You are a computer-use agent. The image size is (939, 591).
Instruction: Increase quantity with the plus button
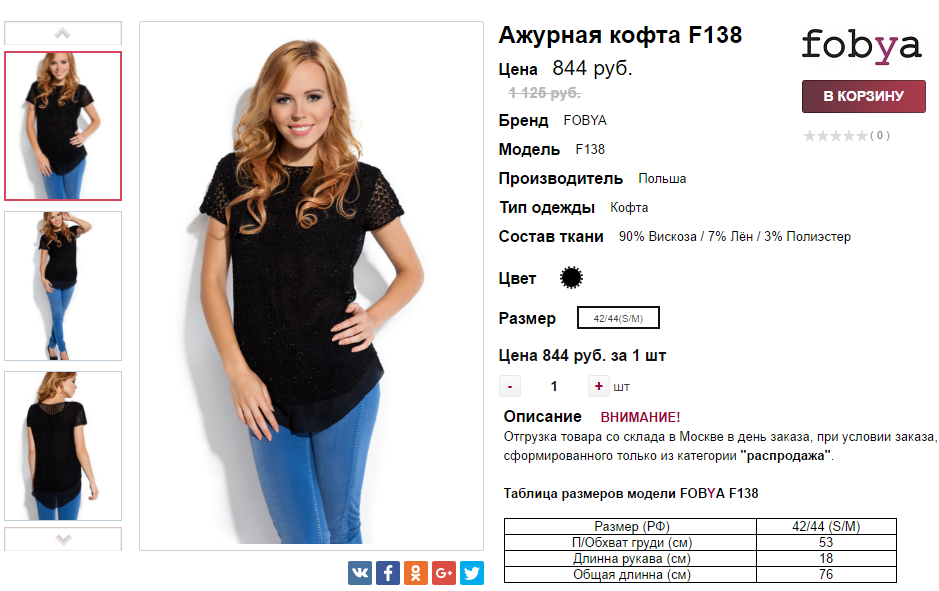[598, 386]
